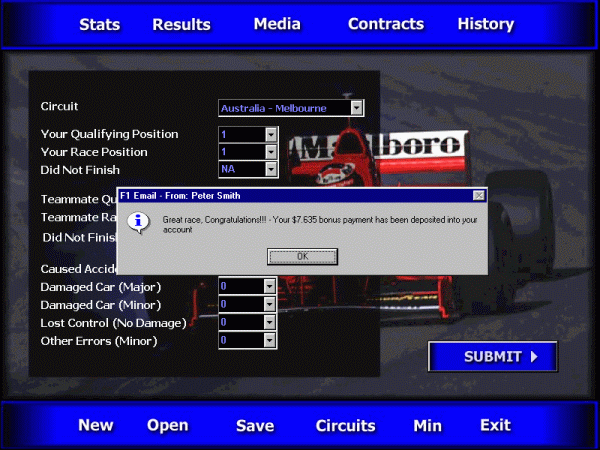
Task: Click OK in the F1 Email dialog
Action: pos(302,256)
